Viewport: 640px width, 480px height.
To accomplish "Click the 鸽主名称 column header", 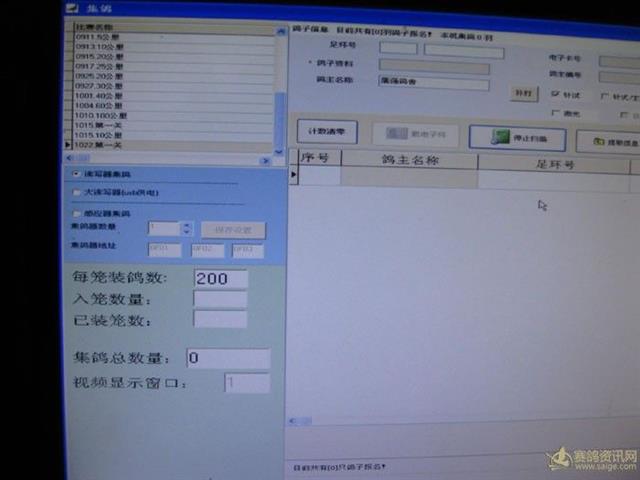I will point(410,160).
